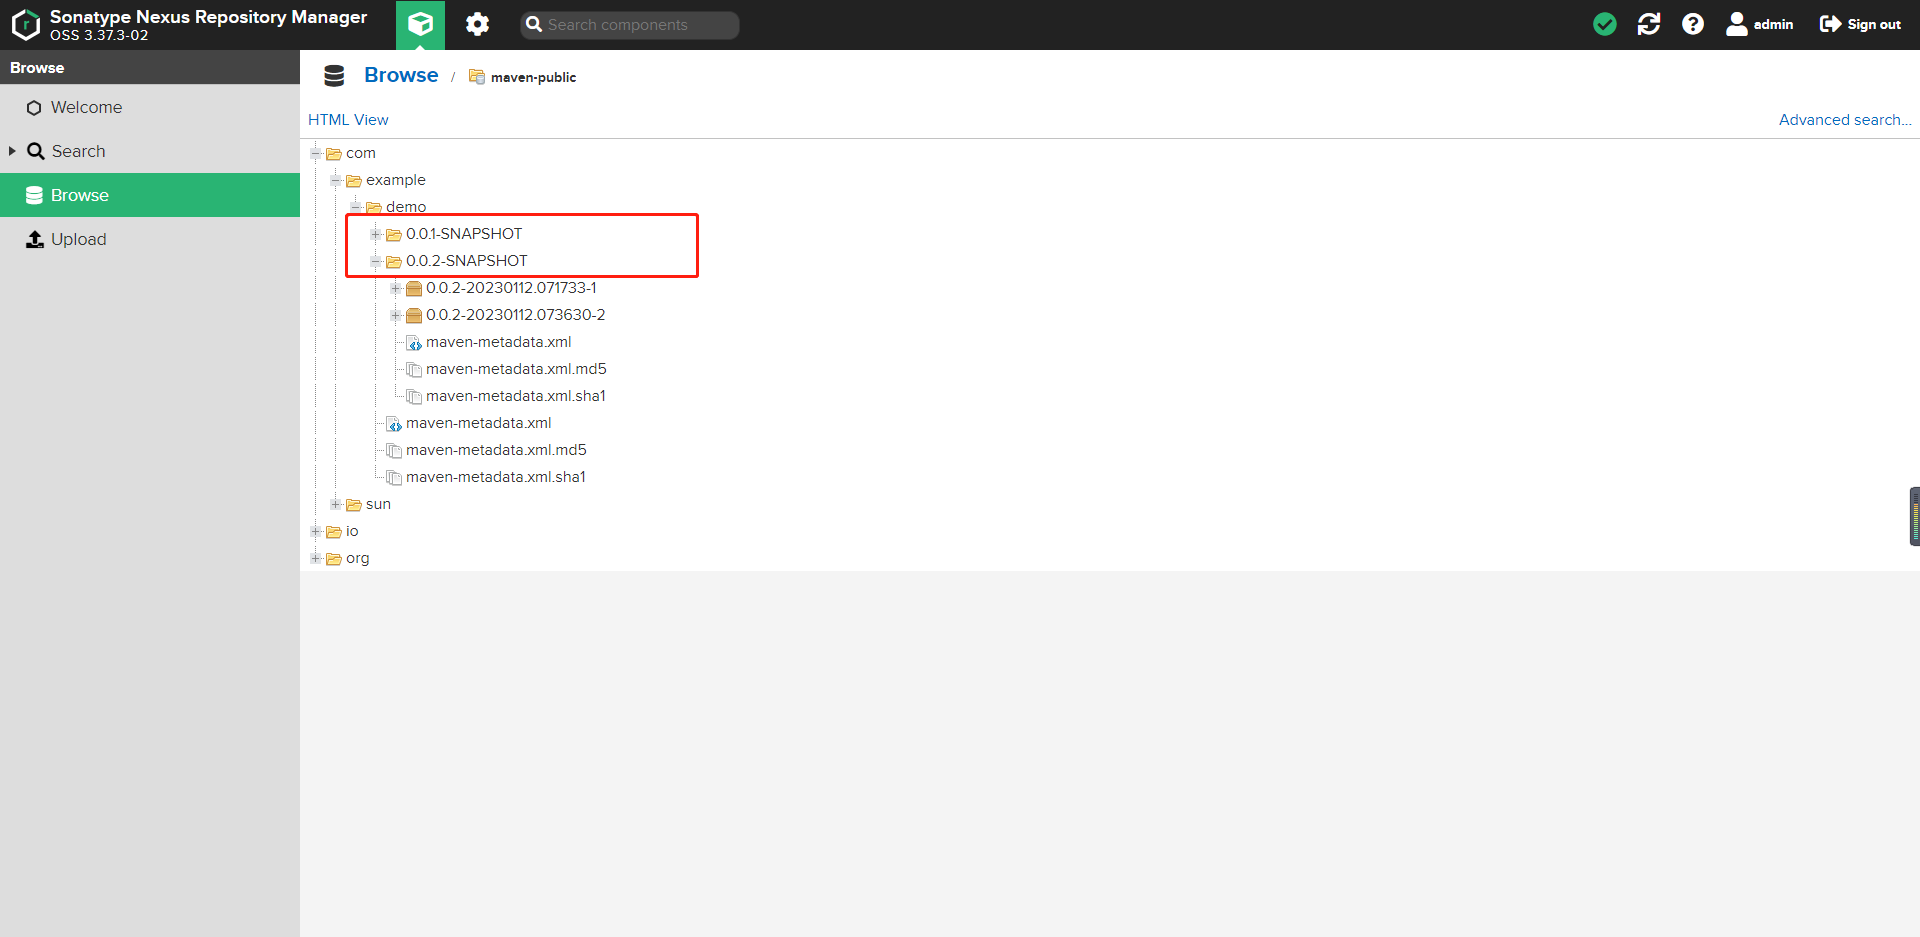Select the org folder
The height and width of the screenshot is (937, 1920).
click(x=357, y=558)
